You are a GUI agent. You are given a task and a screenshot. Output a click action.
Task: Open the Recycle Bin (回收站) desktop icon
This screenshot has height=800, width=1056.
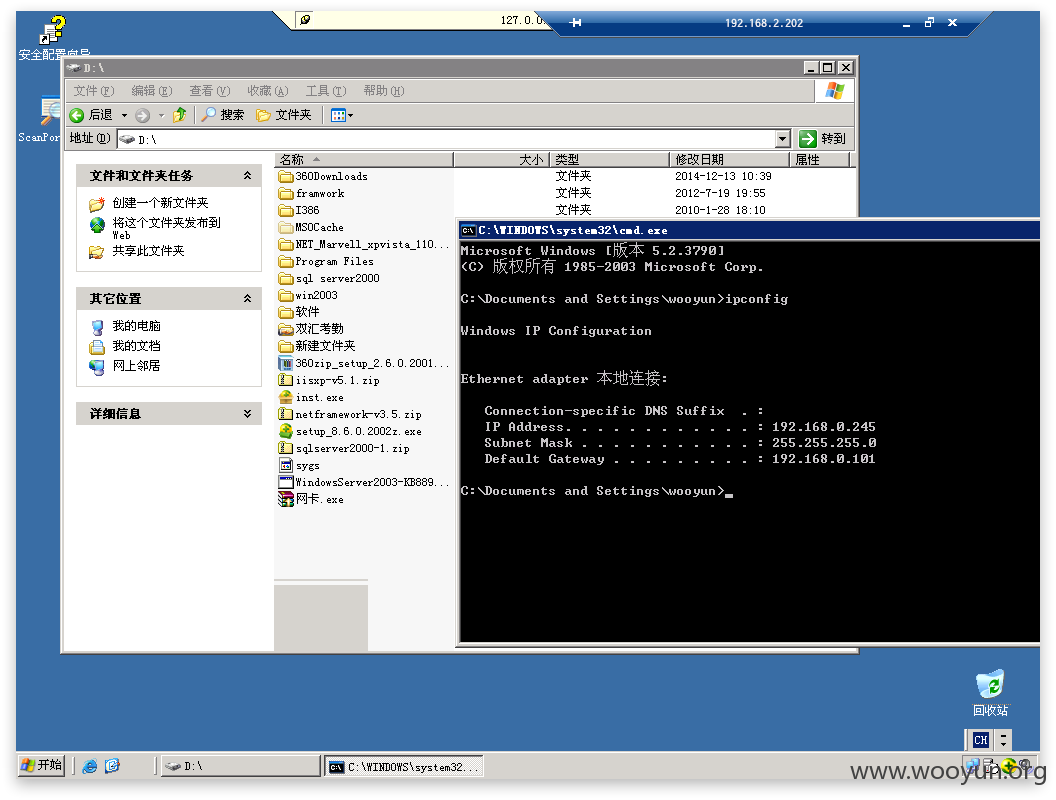(990, 693)
